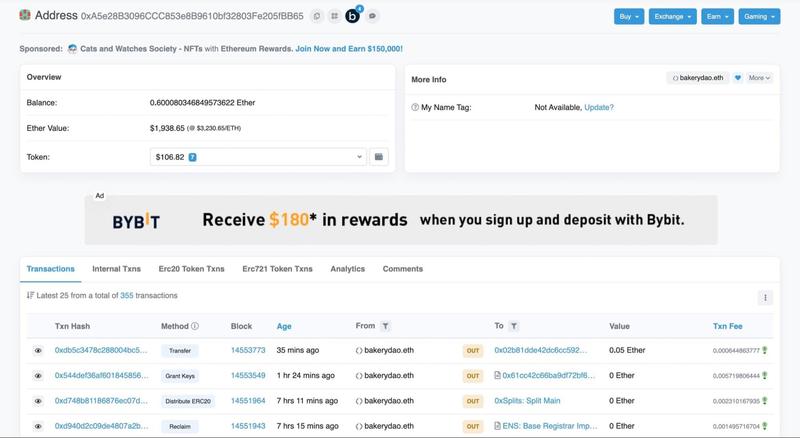This screenshot has width=800, height=438.
Task: Click the Update? name tag link
Action: (599, 107)
